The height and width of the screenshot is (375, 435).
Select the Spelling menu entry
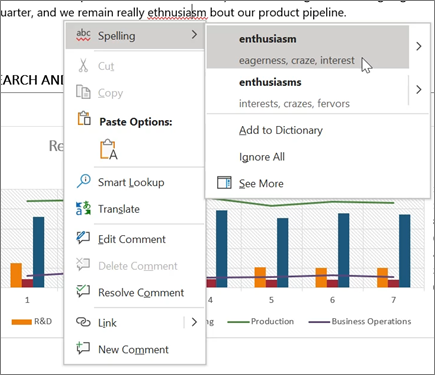tap(135, 35)
